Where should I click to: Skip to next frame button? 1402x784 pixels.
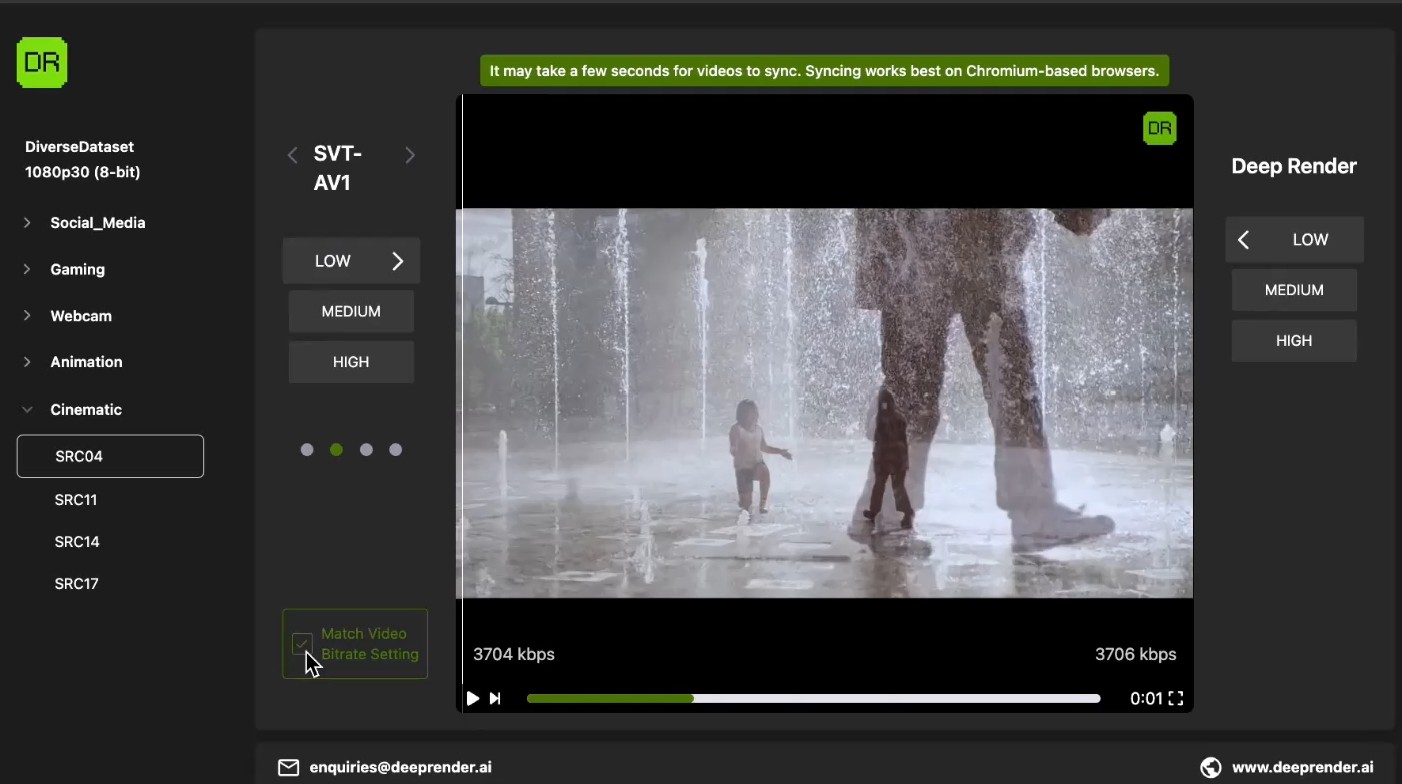point(495,698)
